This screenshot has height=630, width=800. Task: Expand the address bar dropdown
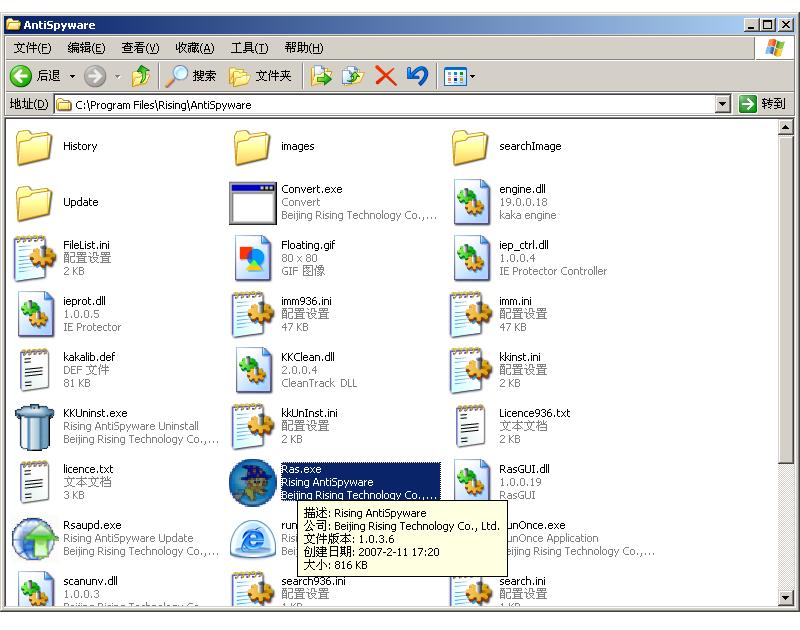[722, 105]
